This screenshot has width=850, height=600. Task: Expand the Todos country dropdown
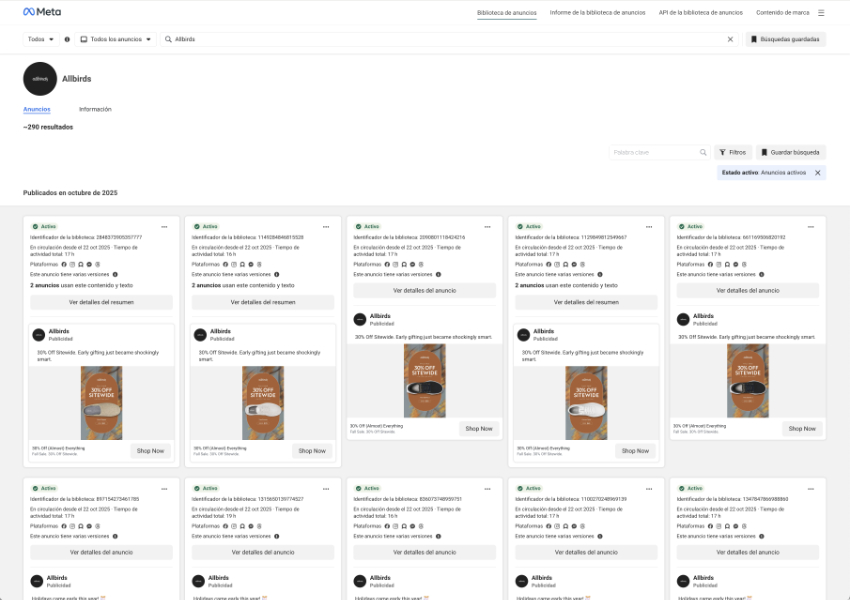tap(41, 39)
